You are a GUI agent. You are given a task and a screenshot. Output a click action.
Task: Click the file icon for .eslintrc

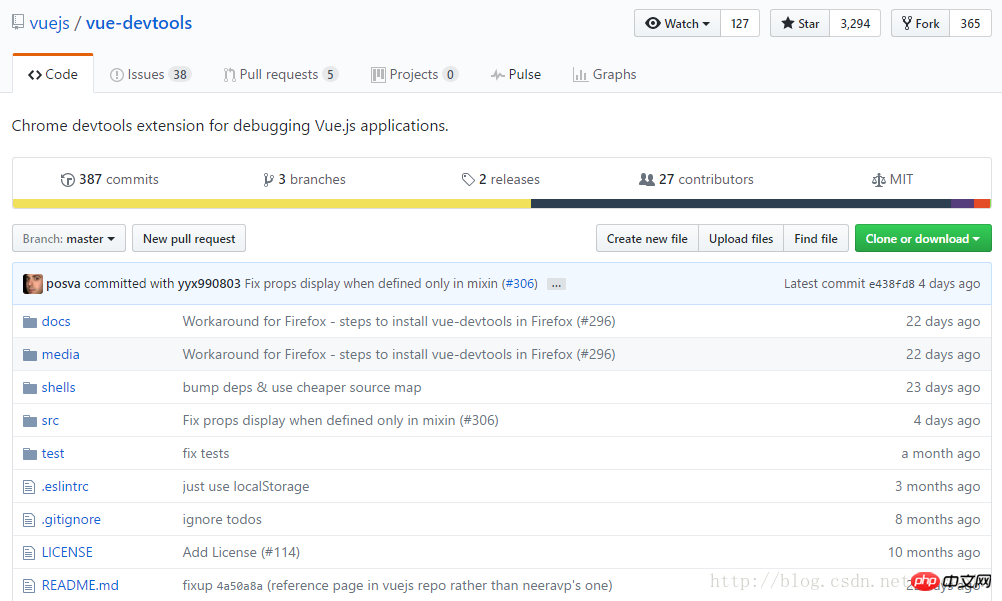(x=29, y=487)
